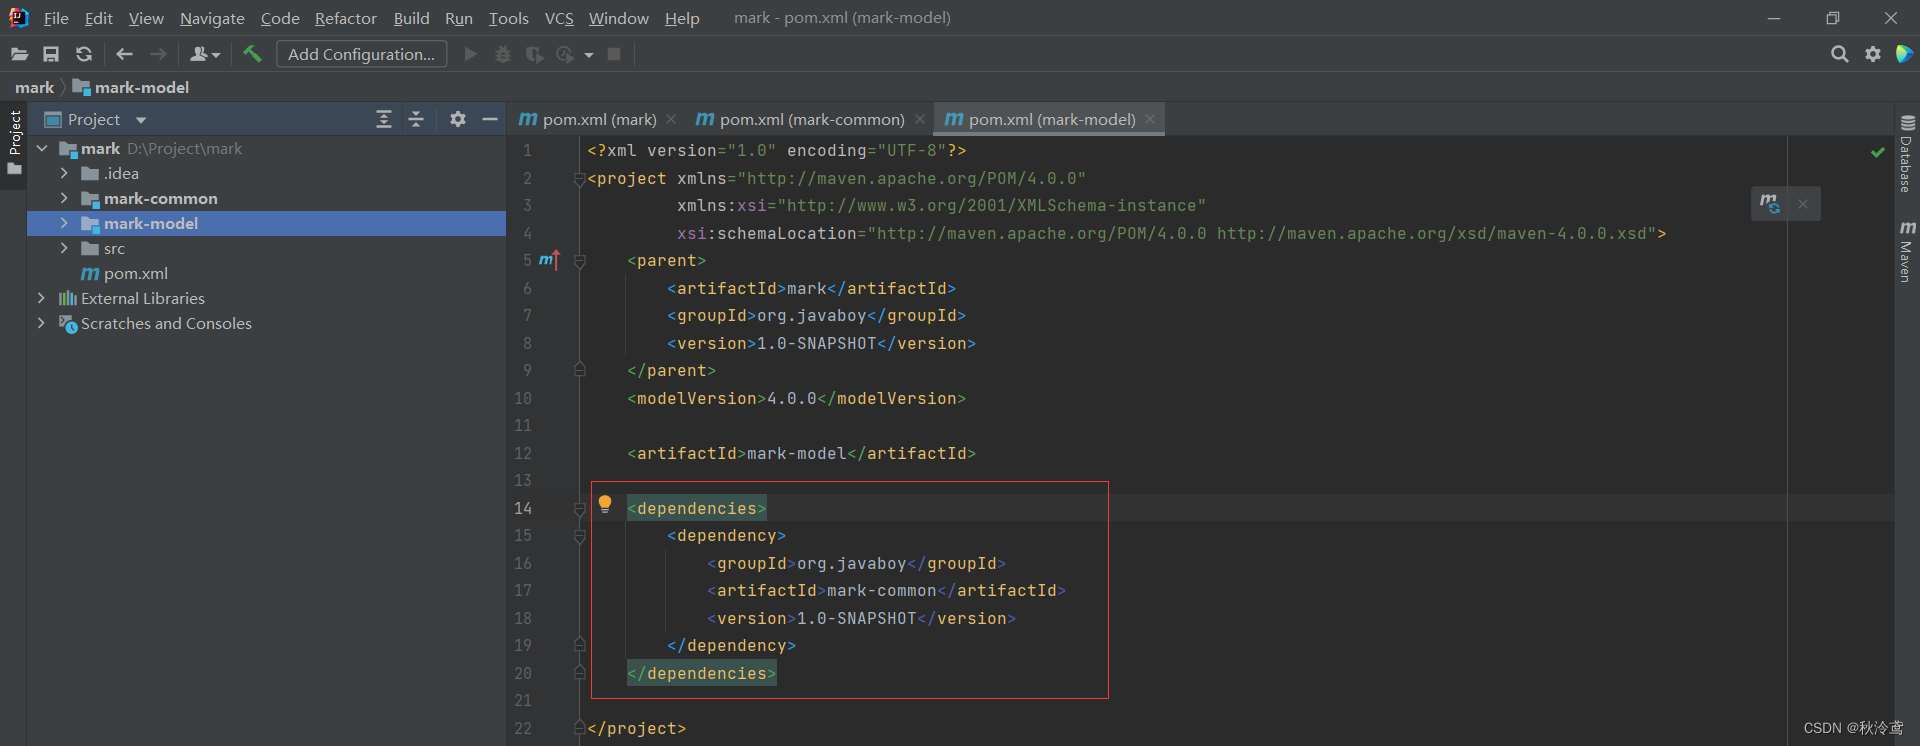Close the pom.xml (mark-common) tab
The height and width of the screenshot is (746, 1920).
click(920, 119)
